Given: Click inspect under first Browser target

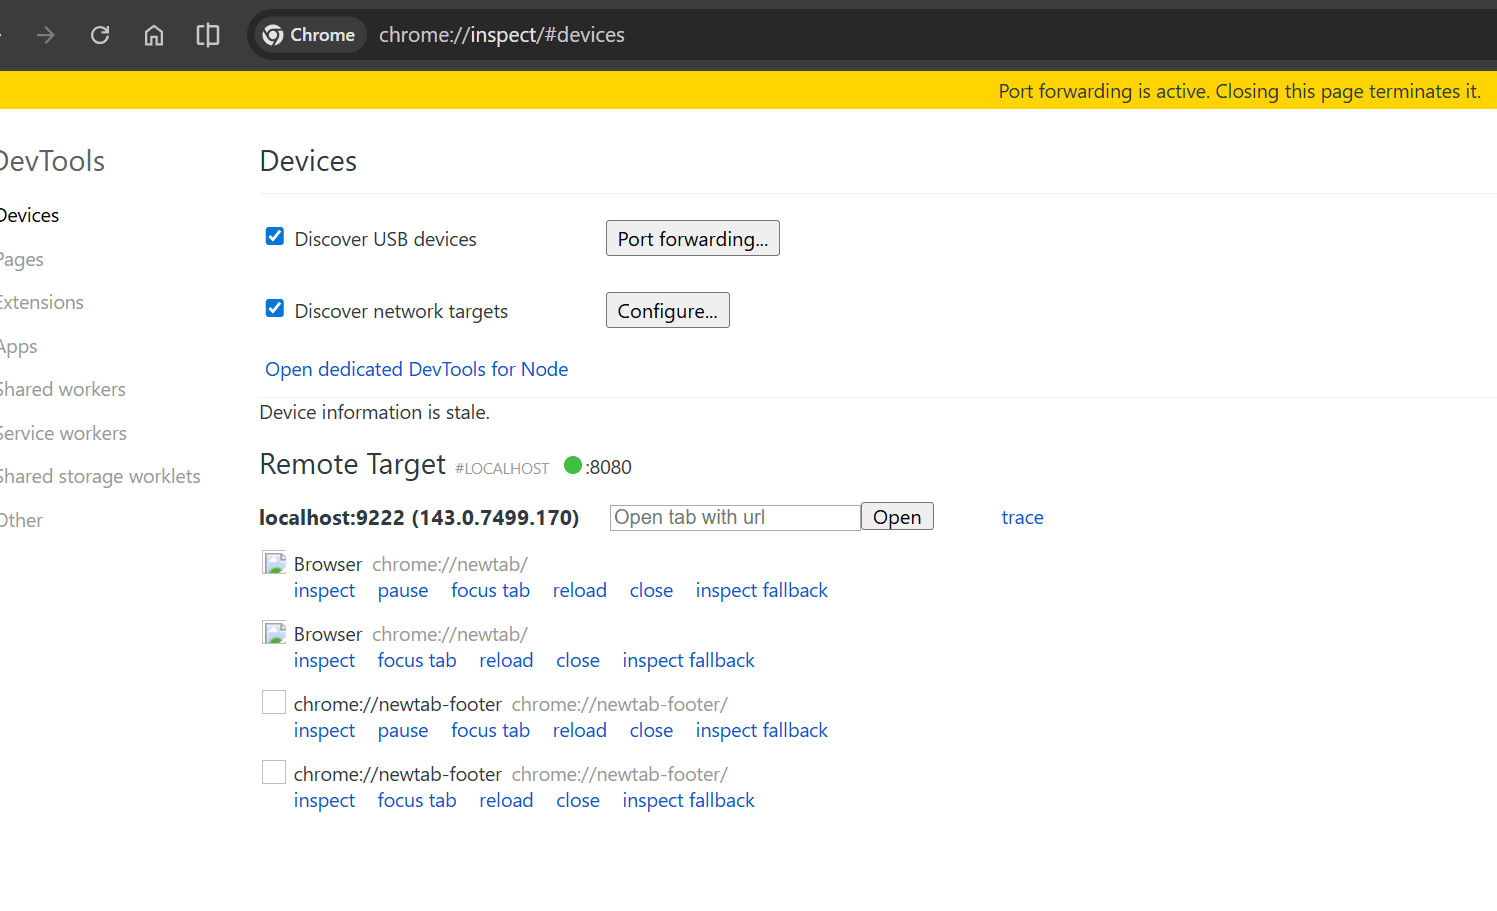Looking at the screenshot, I should click(x=324, y=591).
